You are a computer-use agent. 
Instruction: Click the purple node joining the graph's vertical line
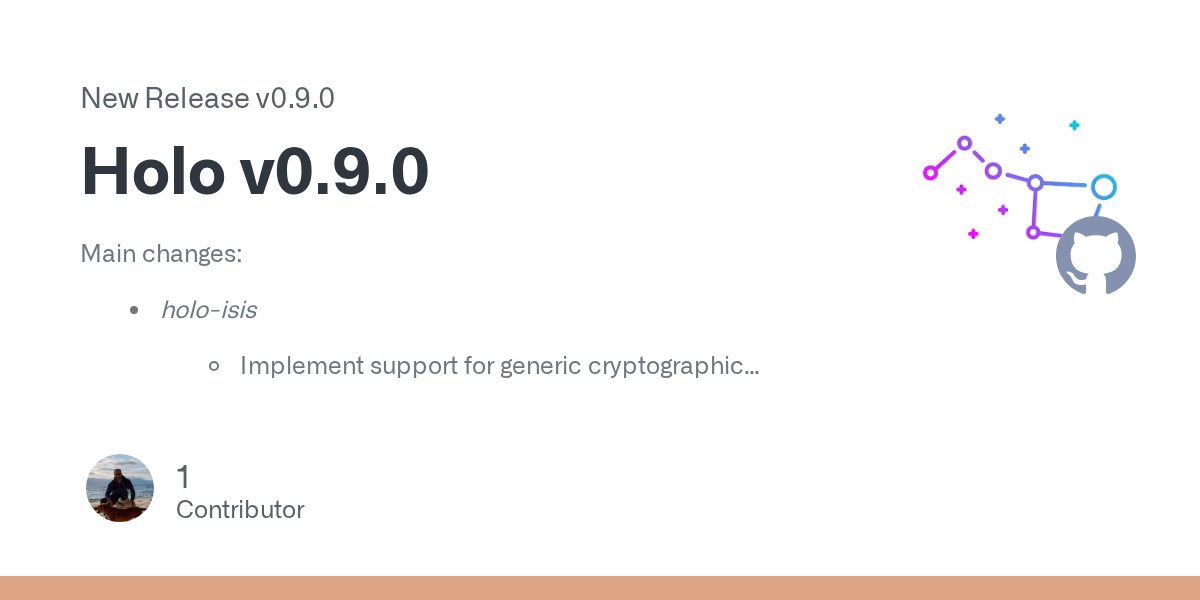click(x=1035, y=183)
